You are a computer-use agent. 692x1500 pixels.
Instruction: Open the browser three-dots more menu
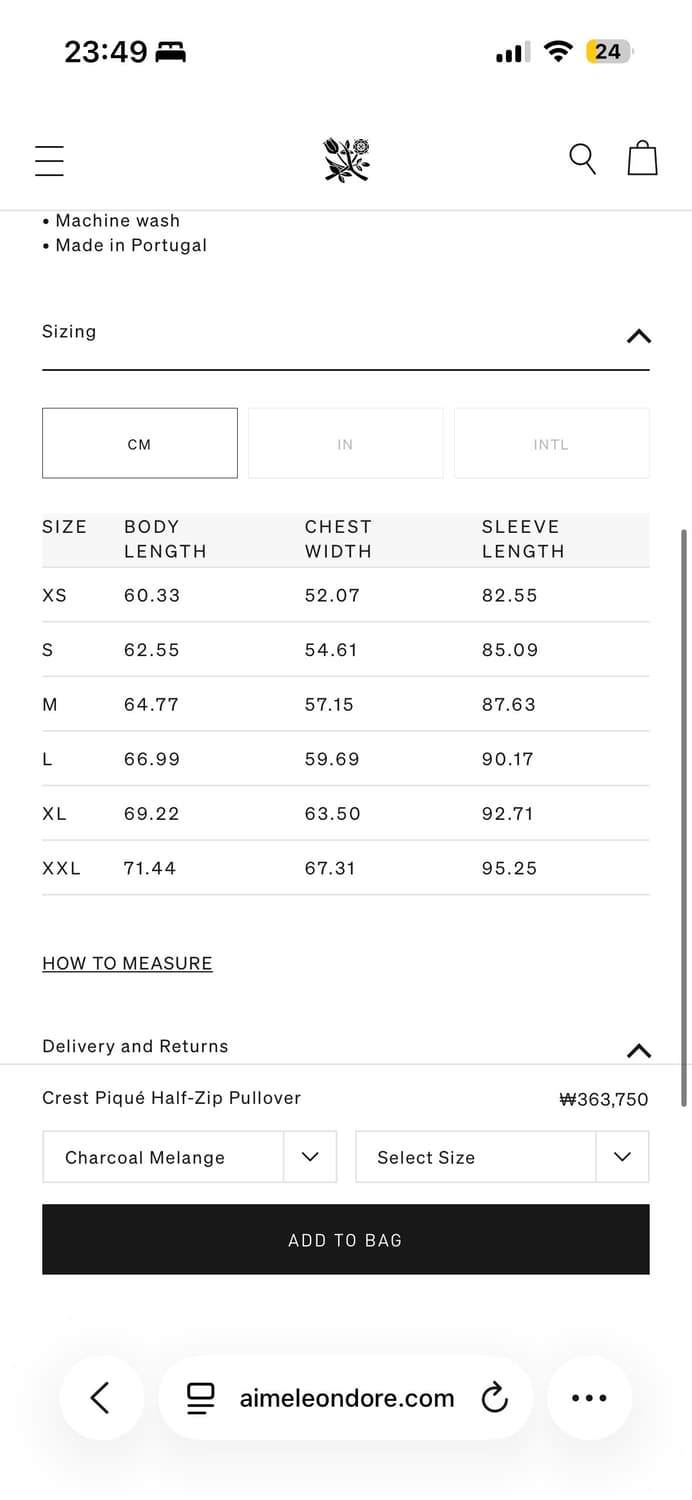tap(589, 1398)
